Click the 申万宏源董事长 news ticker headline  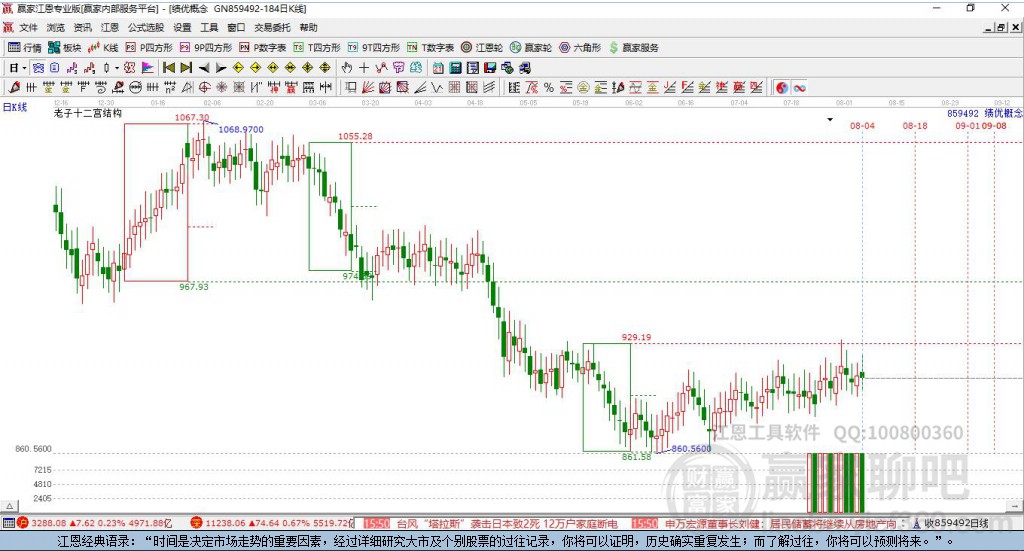[780, 524]
